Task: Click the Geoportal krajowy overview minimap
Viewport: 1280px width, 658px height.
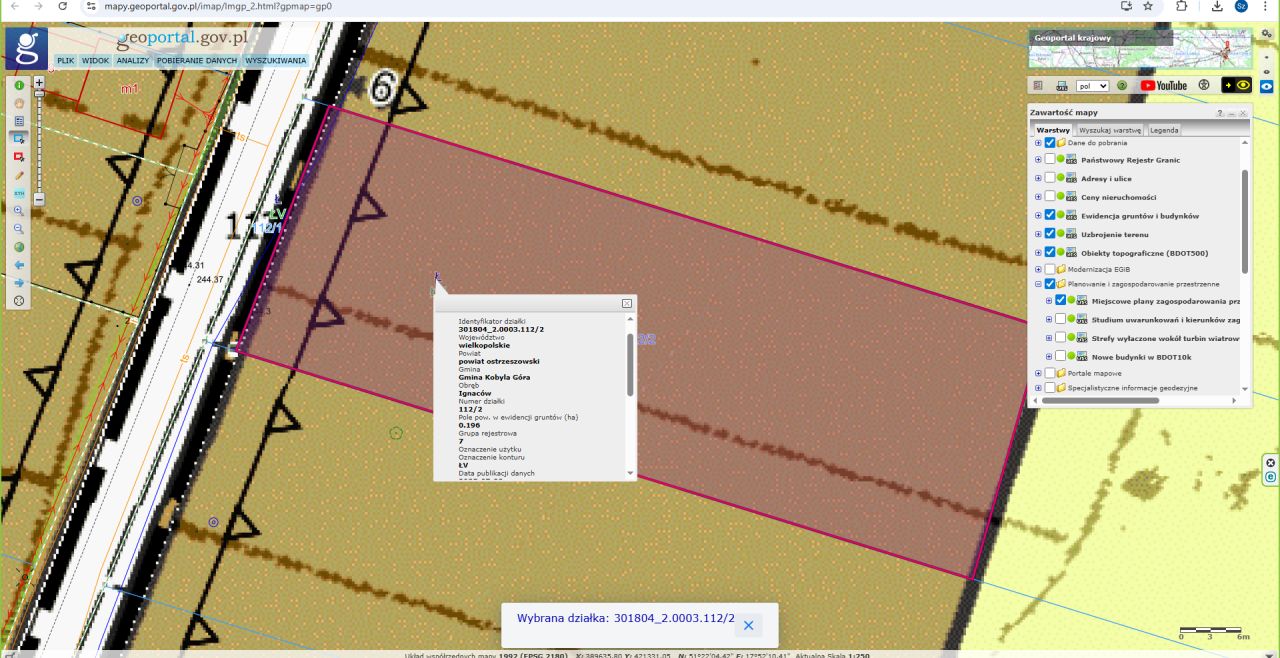Action: (1140, 49)
